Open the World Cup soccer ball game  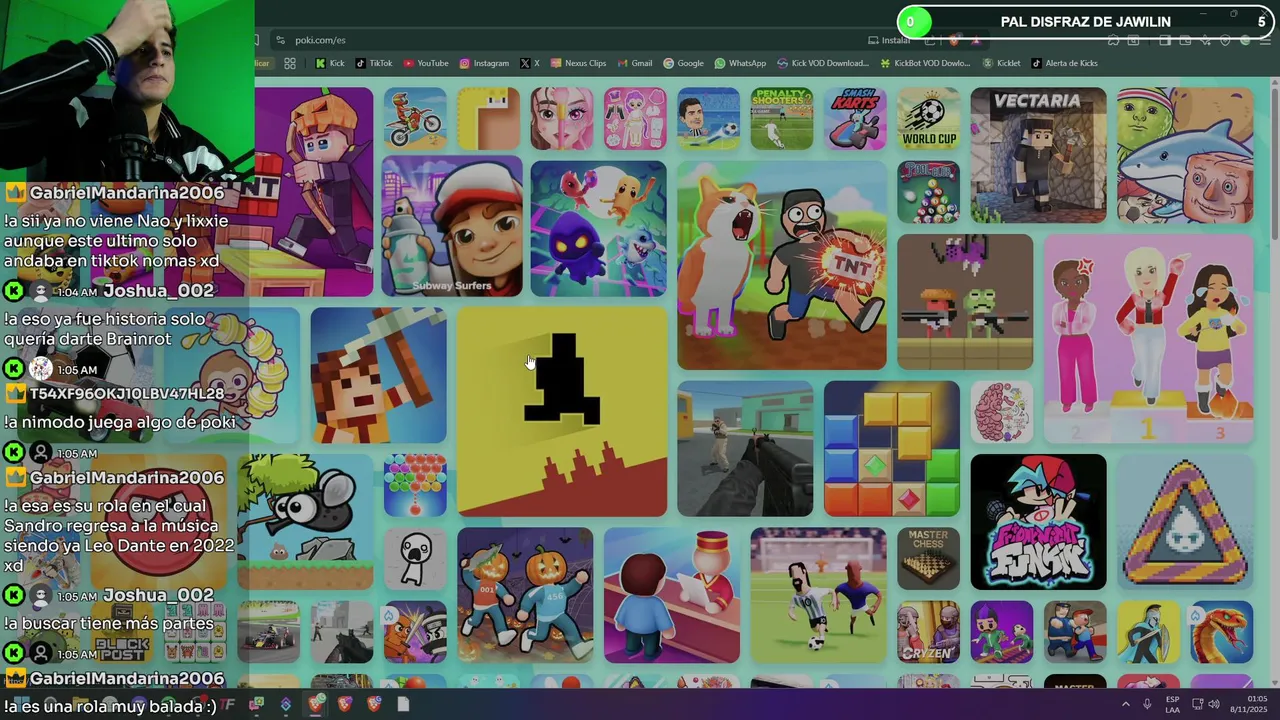pyautogui.click(x=928, y=119)
